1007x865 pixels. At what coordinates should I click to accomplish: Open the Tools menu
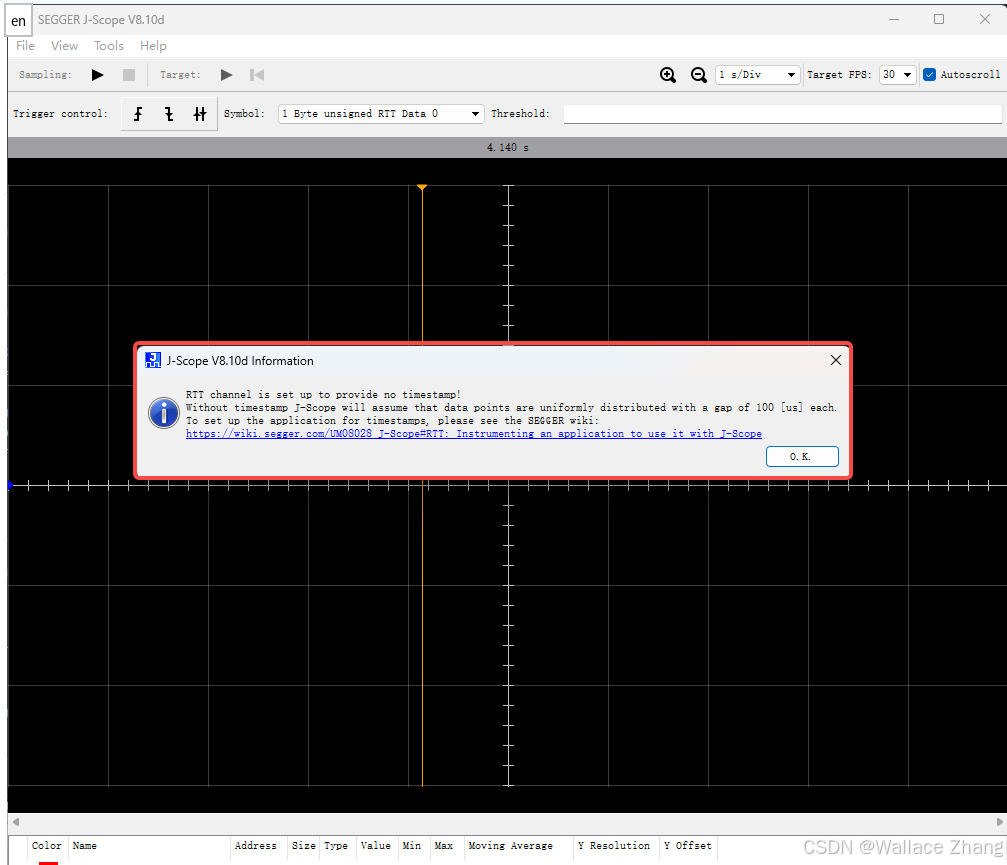tap(109, 46)
